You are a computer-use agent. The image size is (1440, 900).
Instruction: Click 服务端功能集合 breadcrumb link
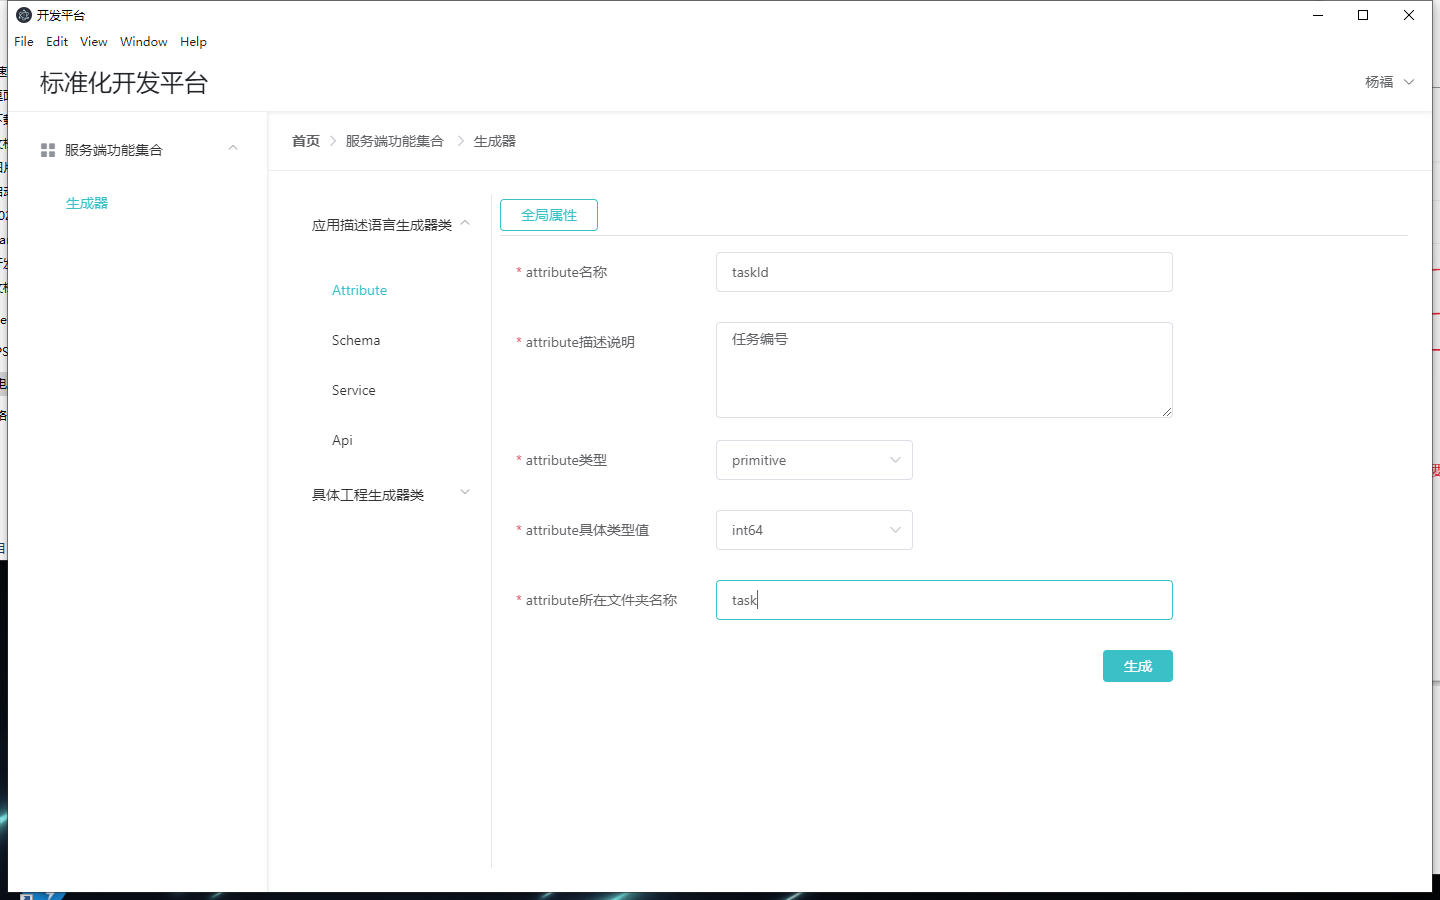395,141
